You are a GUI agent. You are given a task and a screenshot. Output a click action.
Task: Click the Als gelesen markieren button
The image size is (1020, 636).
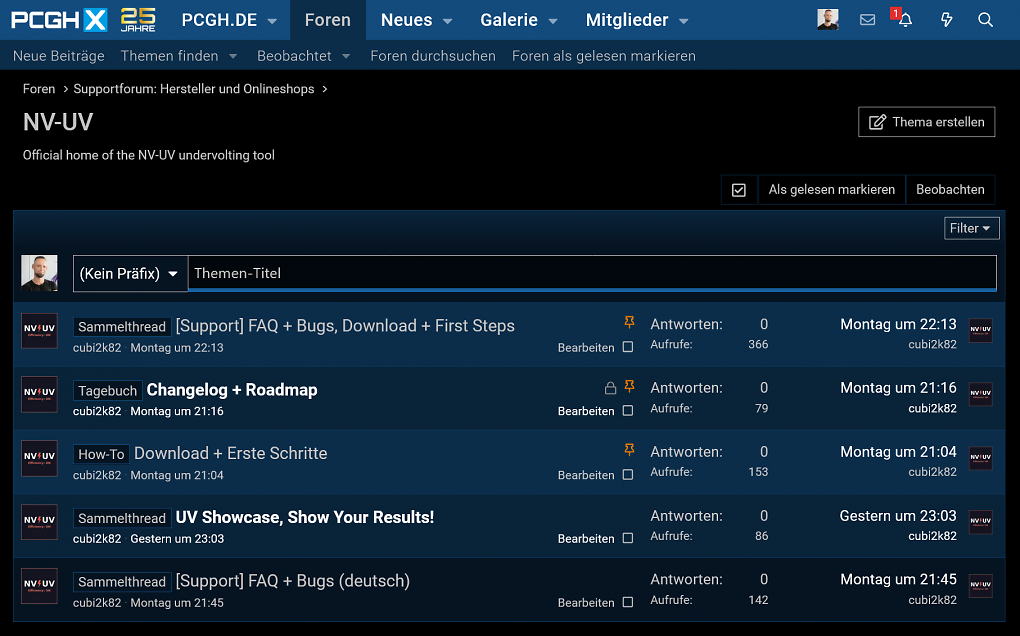pos(831,190)
